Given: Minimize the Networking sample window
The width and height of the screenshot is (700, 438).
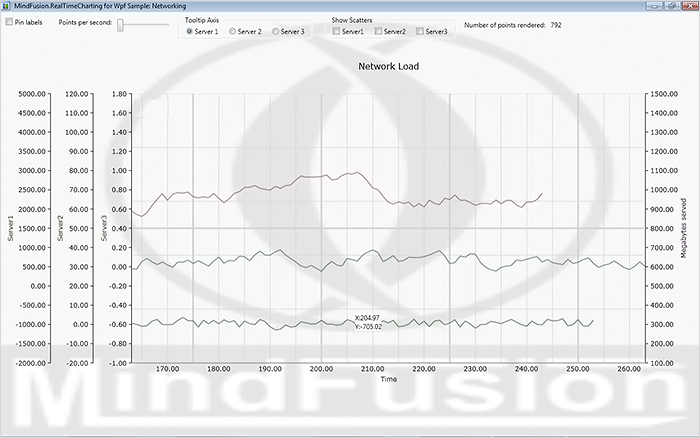Looking at the screenshot, I should (653, 6).
